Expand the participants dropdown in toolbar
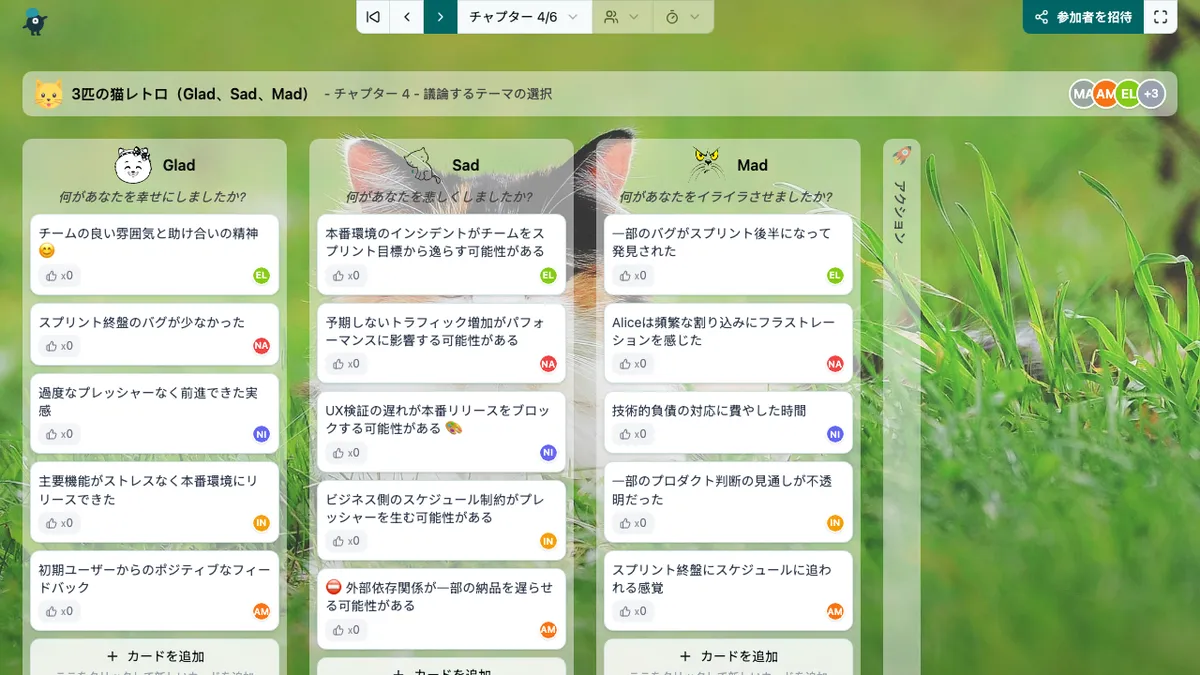 622,17
